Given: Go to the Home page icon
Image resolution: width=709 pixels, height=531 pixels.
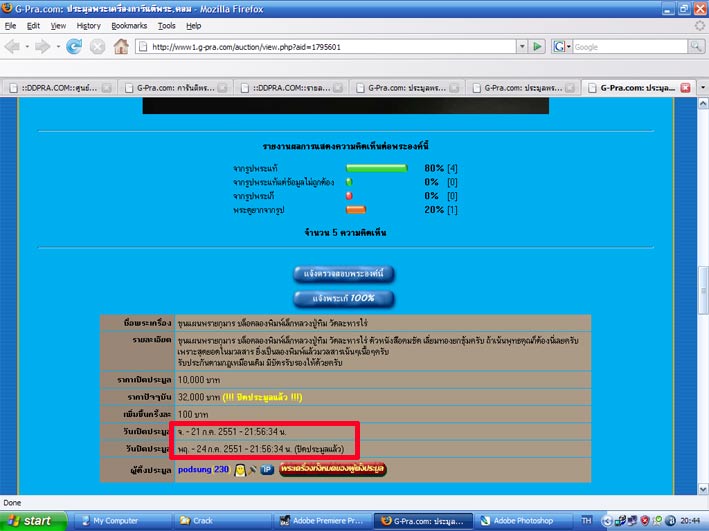Looking at the screenshot, I should 121,46.
